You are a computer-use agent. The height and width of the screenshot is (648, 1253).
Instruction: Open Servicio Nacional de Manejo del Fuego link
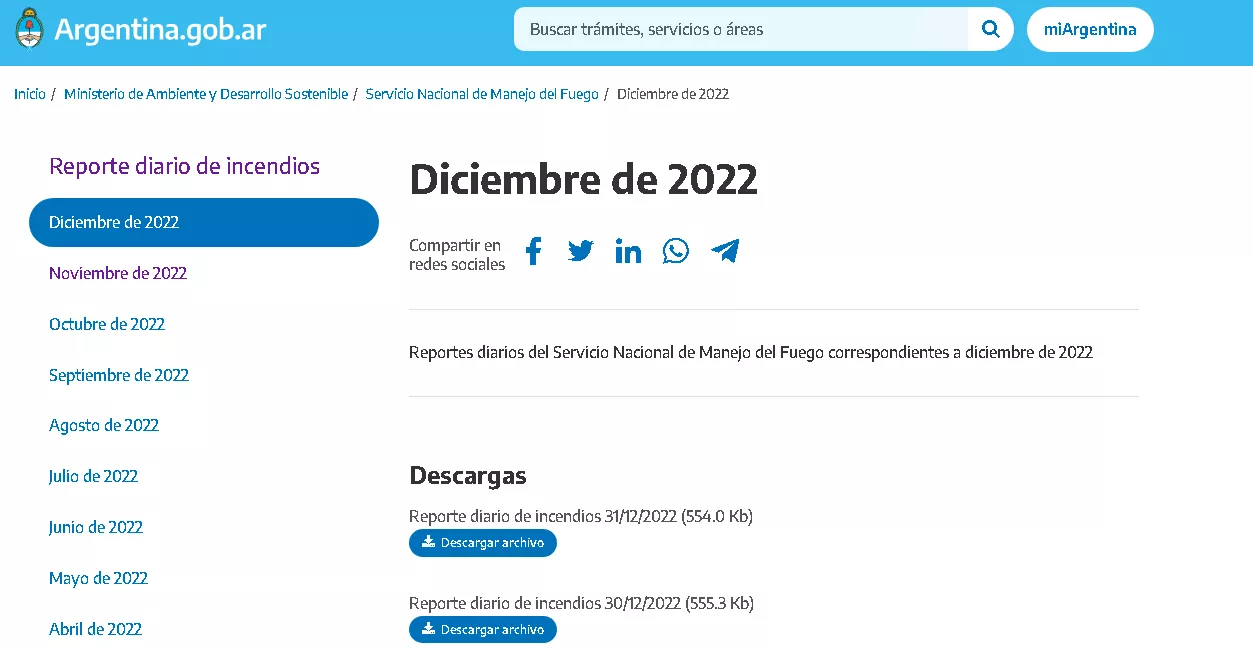pyautogui.click(x=481, y=94)
